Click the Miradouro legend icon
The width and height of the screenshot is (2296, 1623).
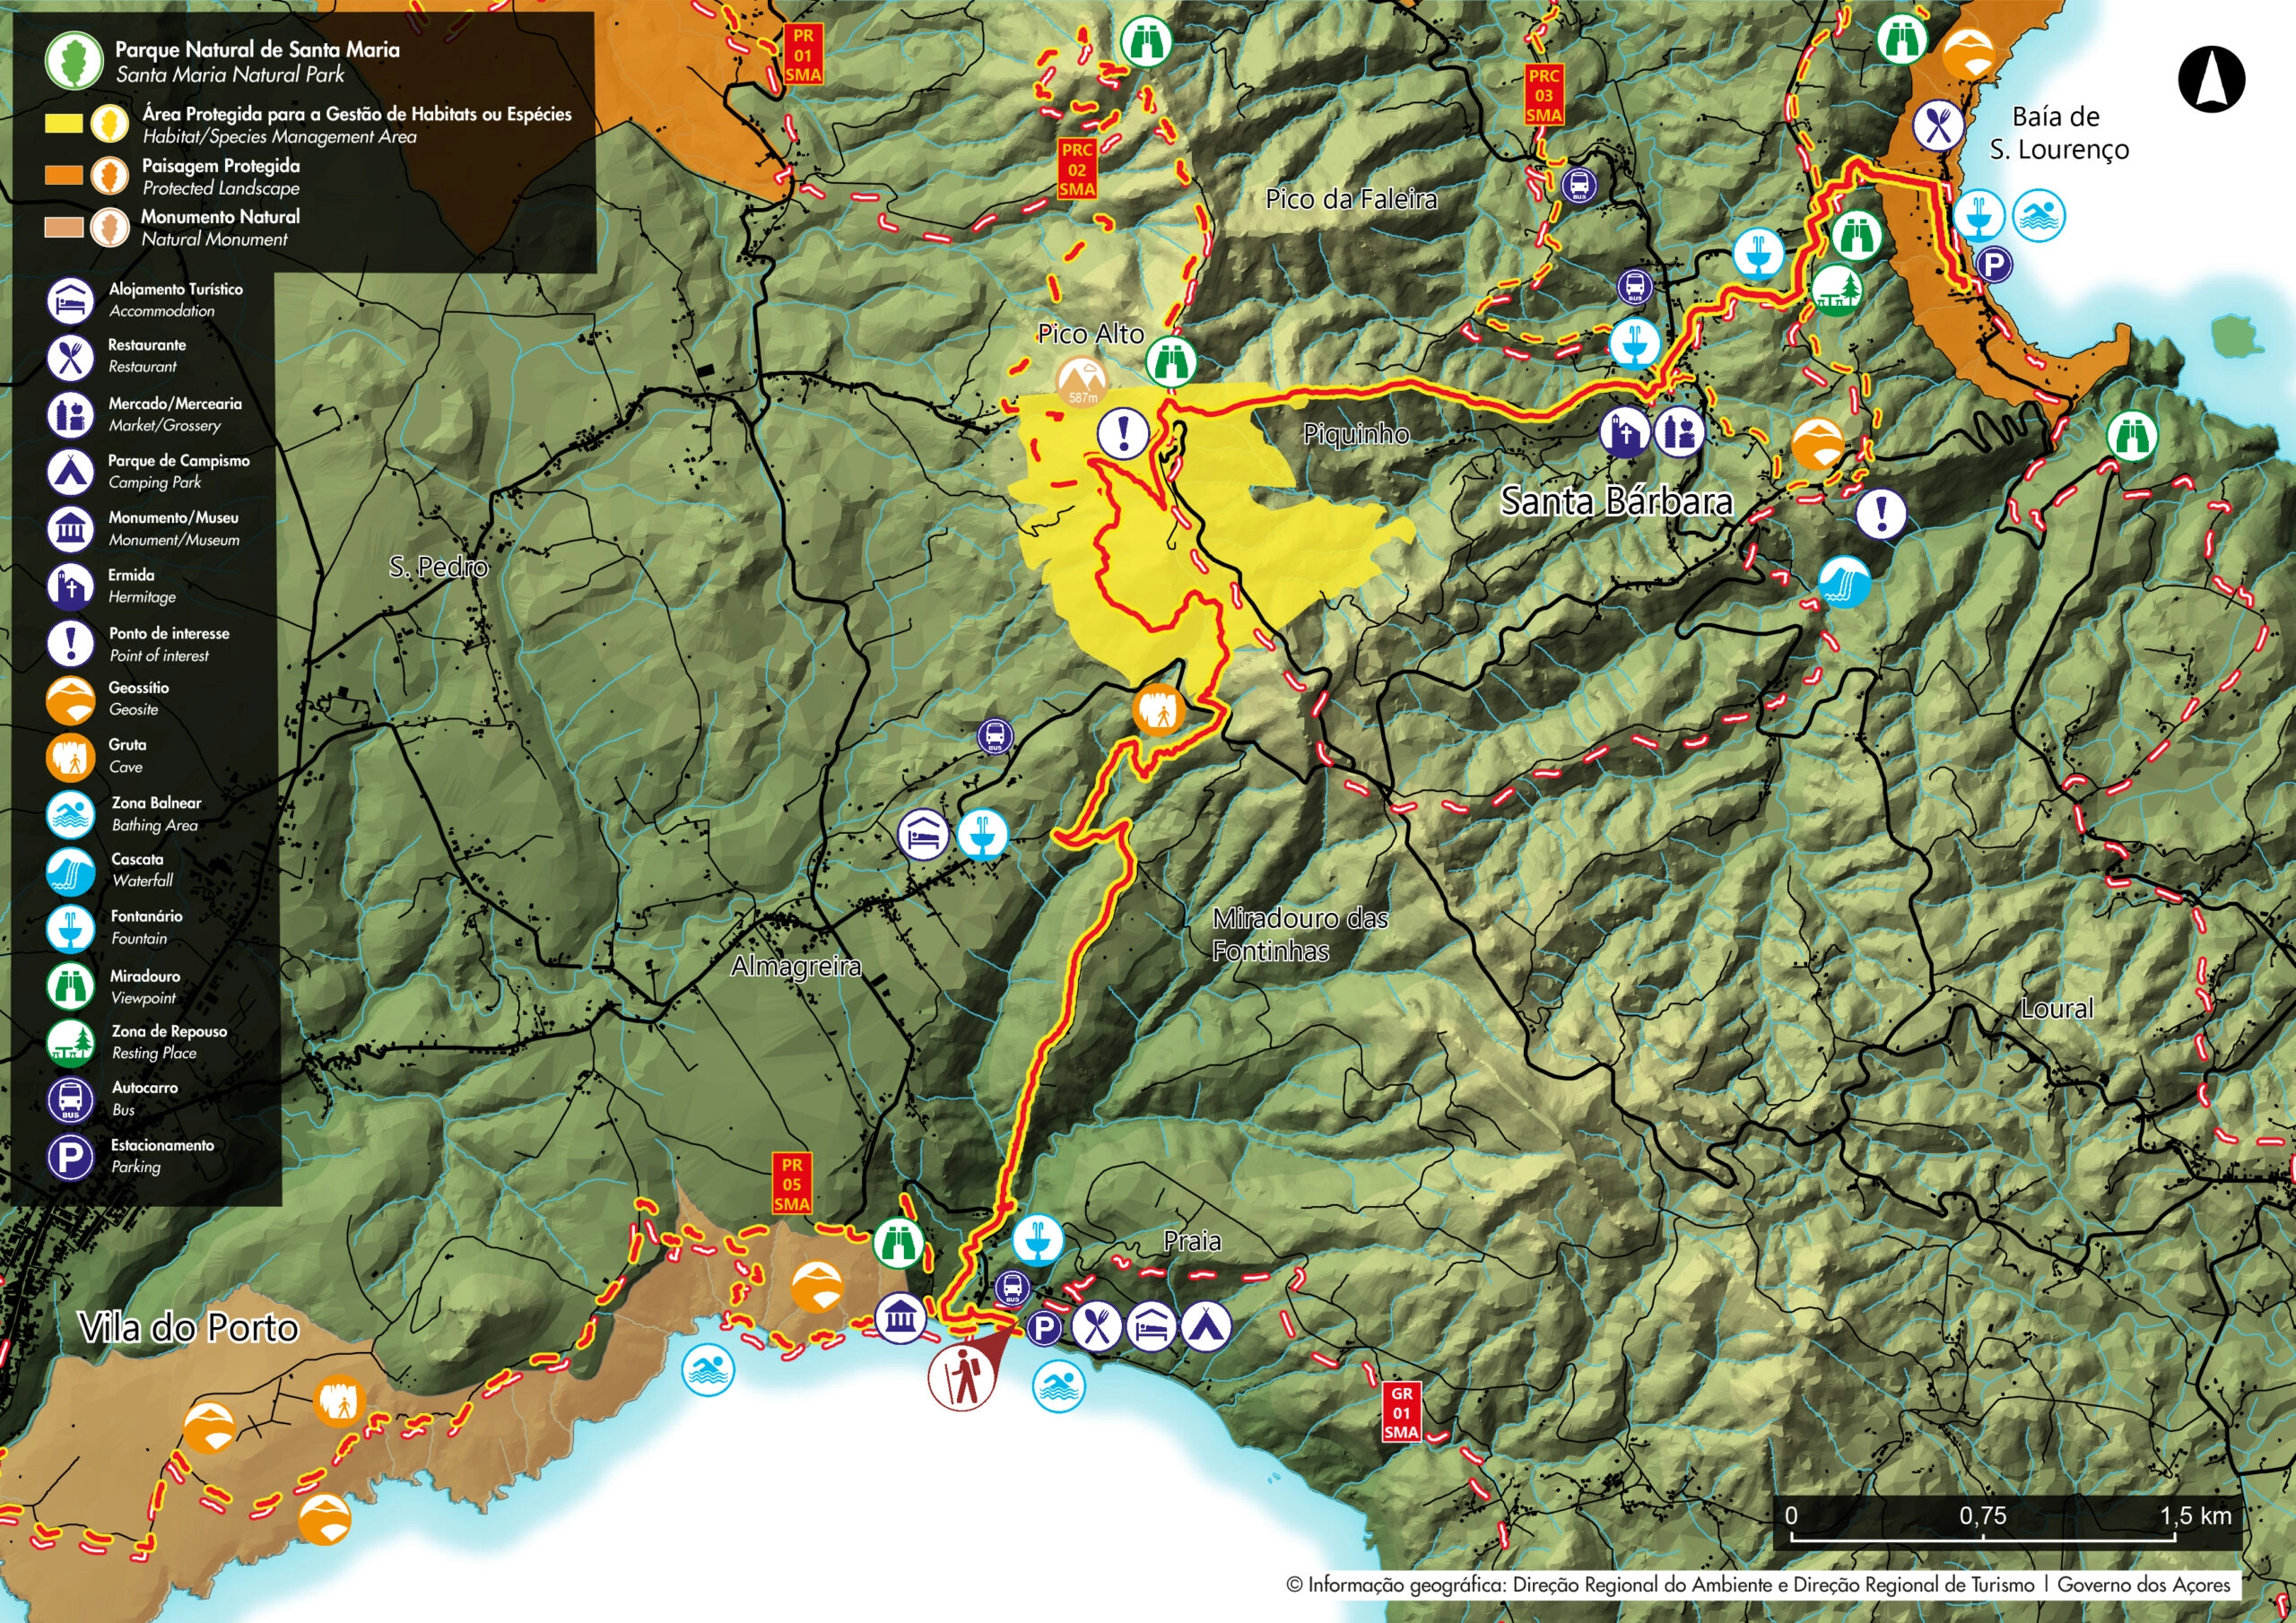coord(70,986)
